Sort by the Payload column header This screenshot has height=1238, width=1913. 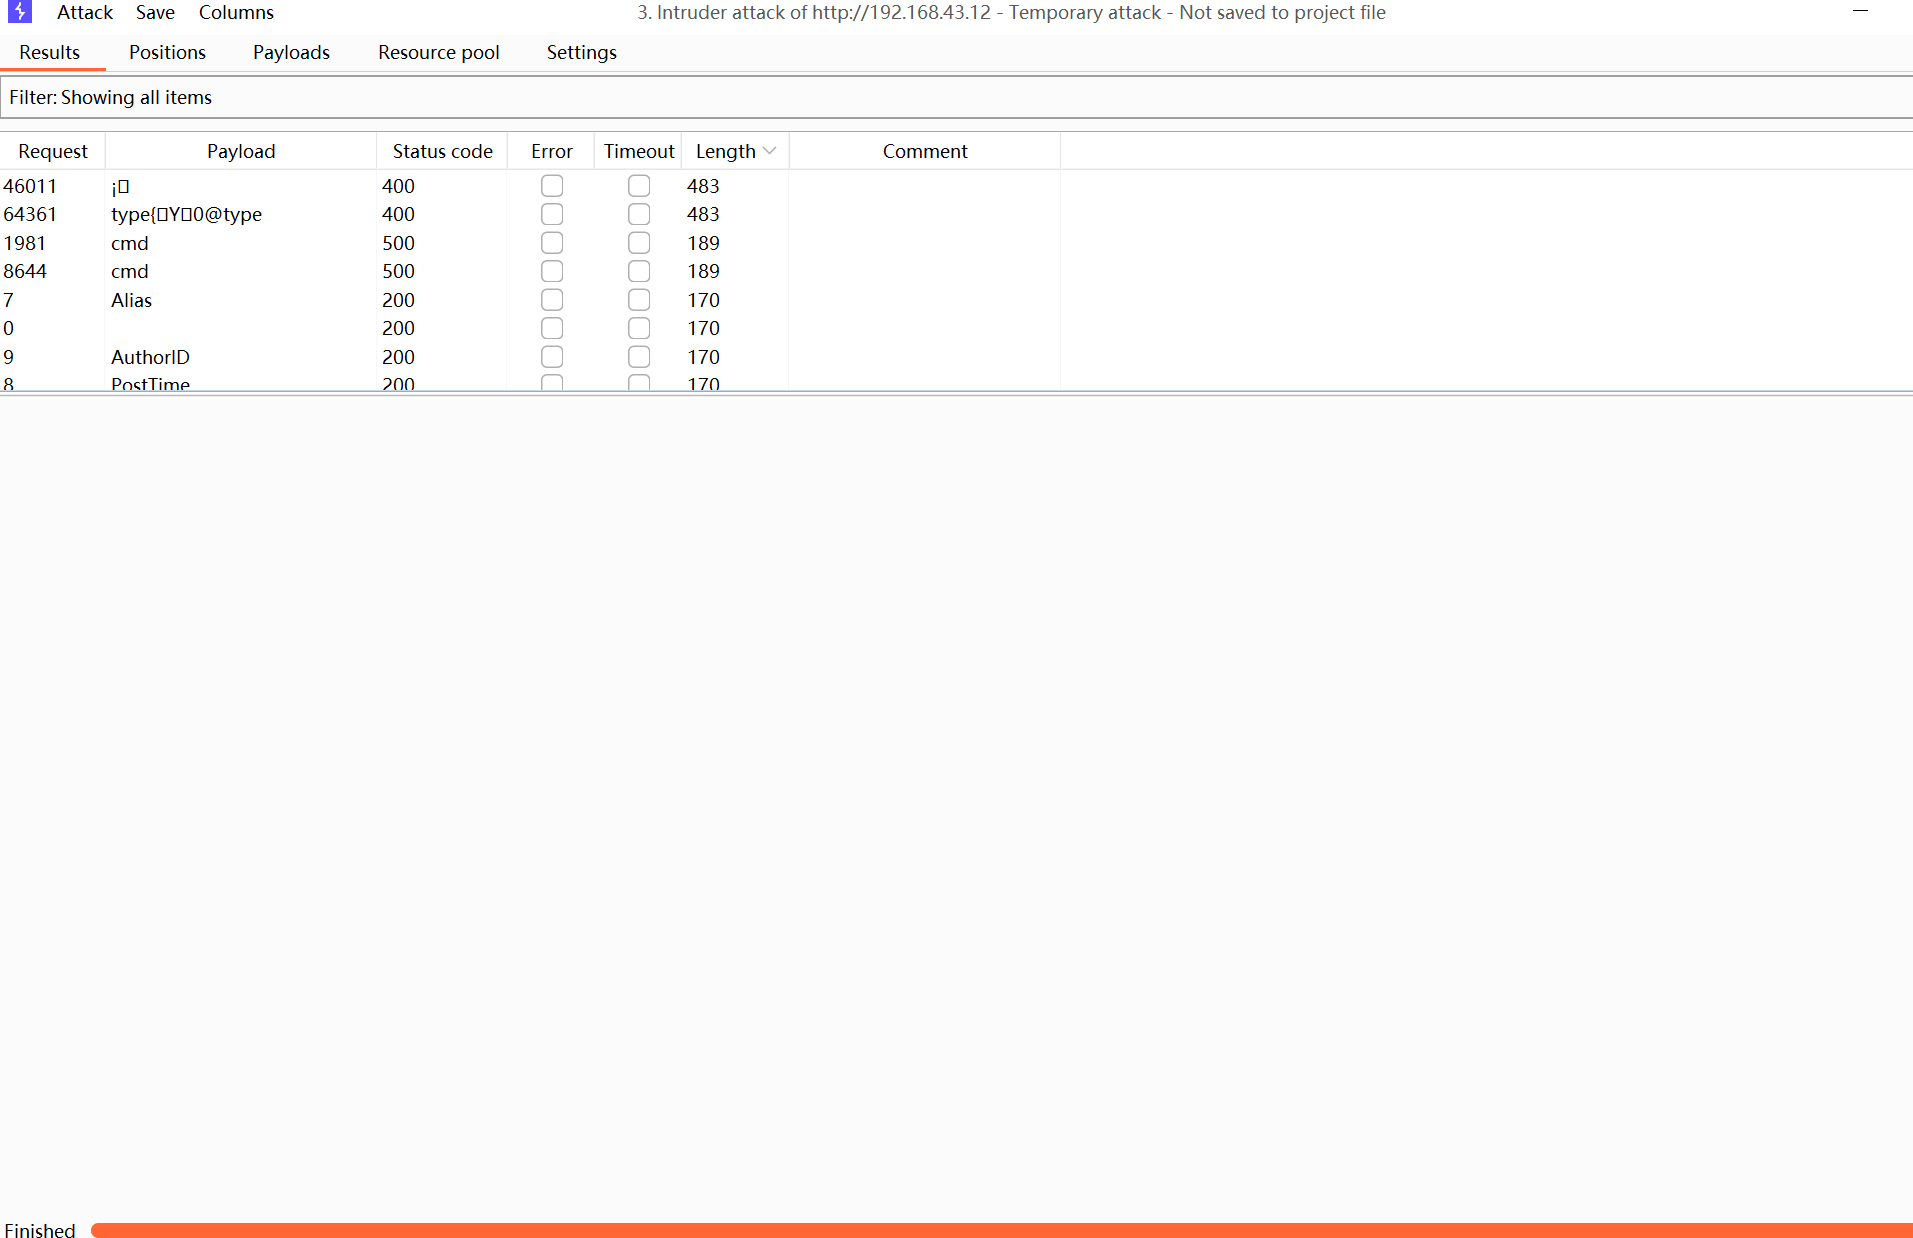(x=241, y=151)
